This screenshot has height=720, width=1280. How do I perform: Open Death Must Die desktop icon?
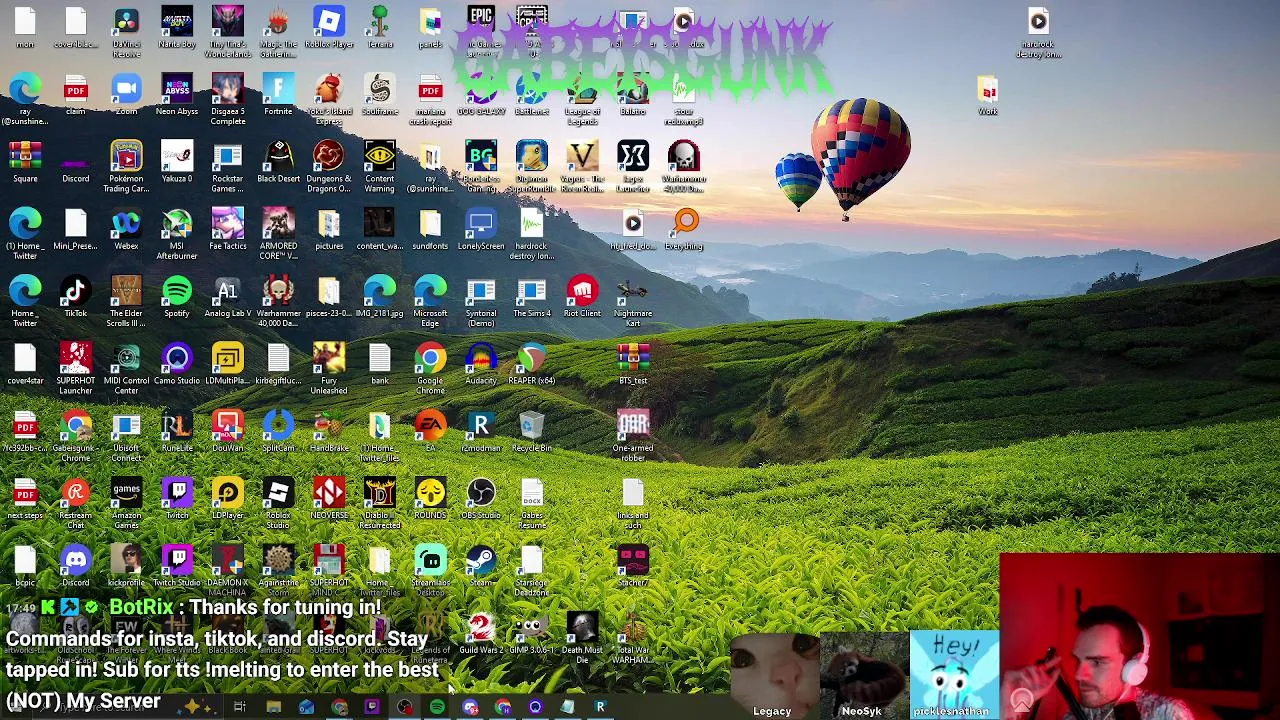coord(582,637)
